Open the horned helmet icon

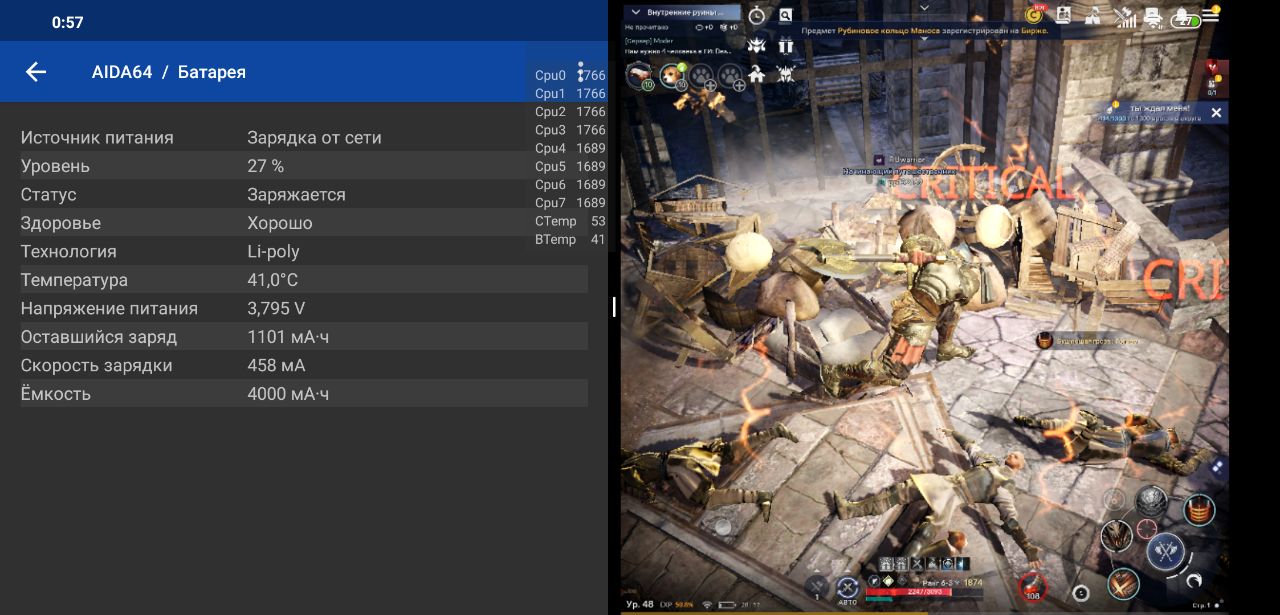[786, 74]
